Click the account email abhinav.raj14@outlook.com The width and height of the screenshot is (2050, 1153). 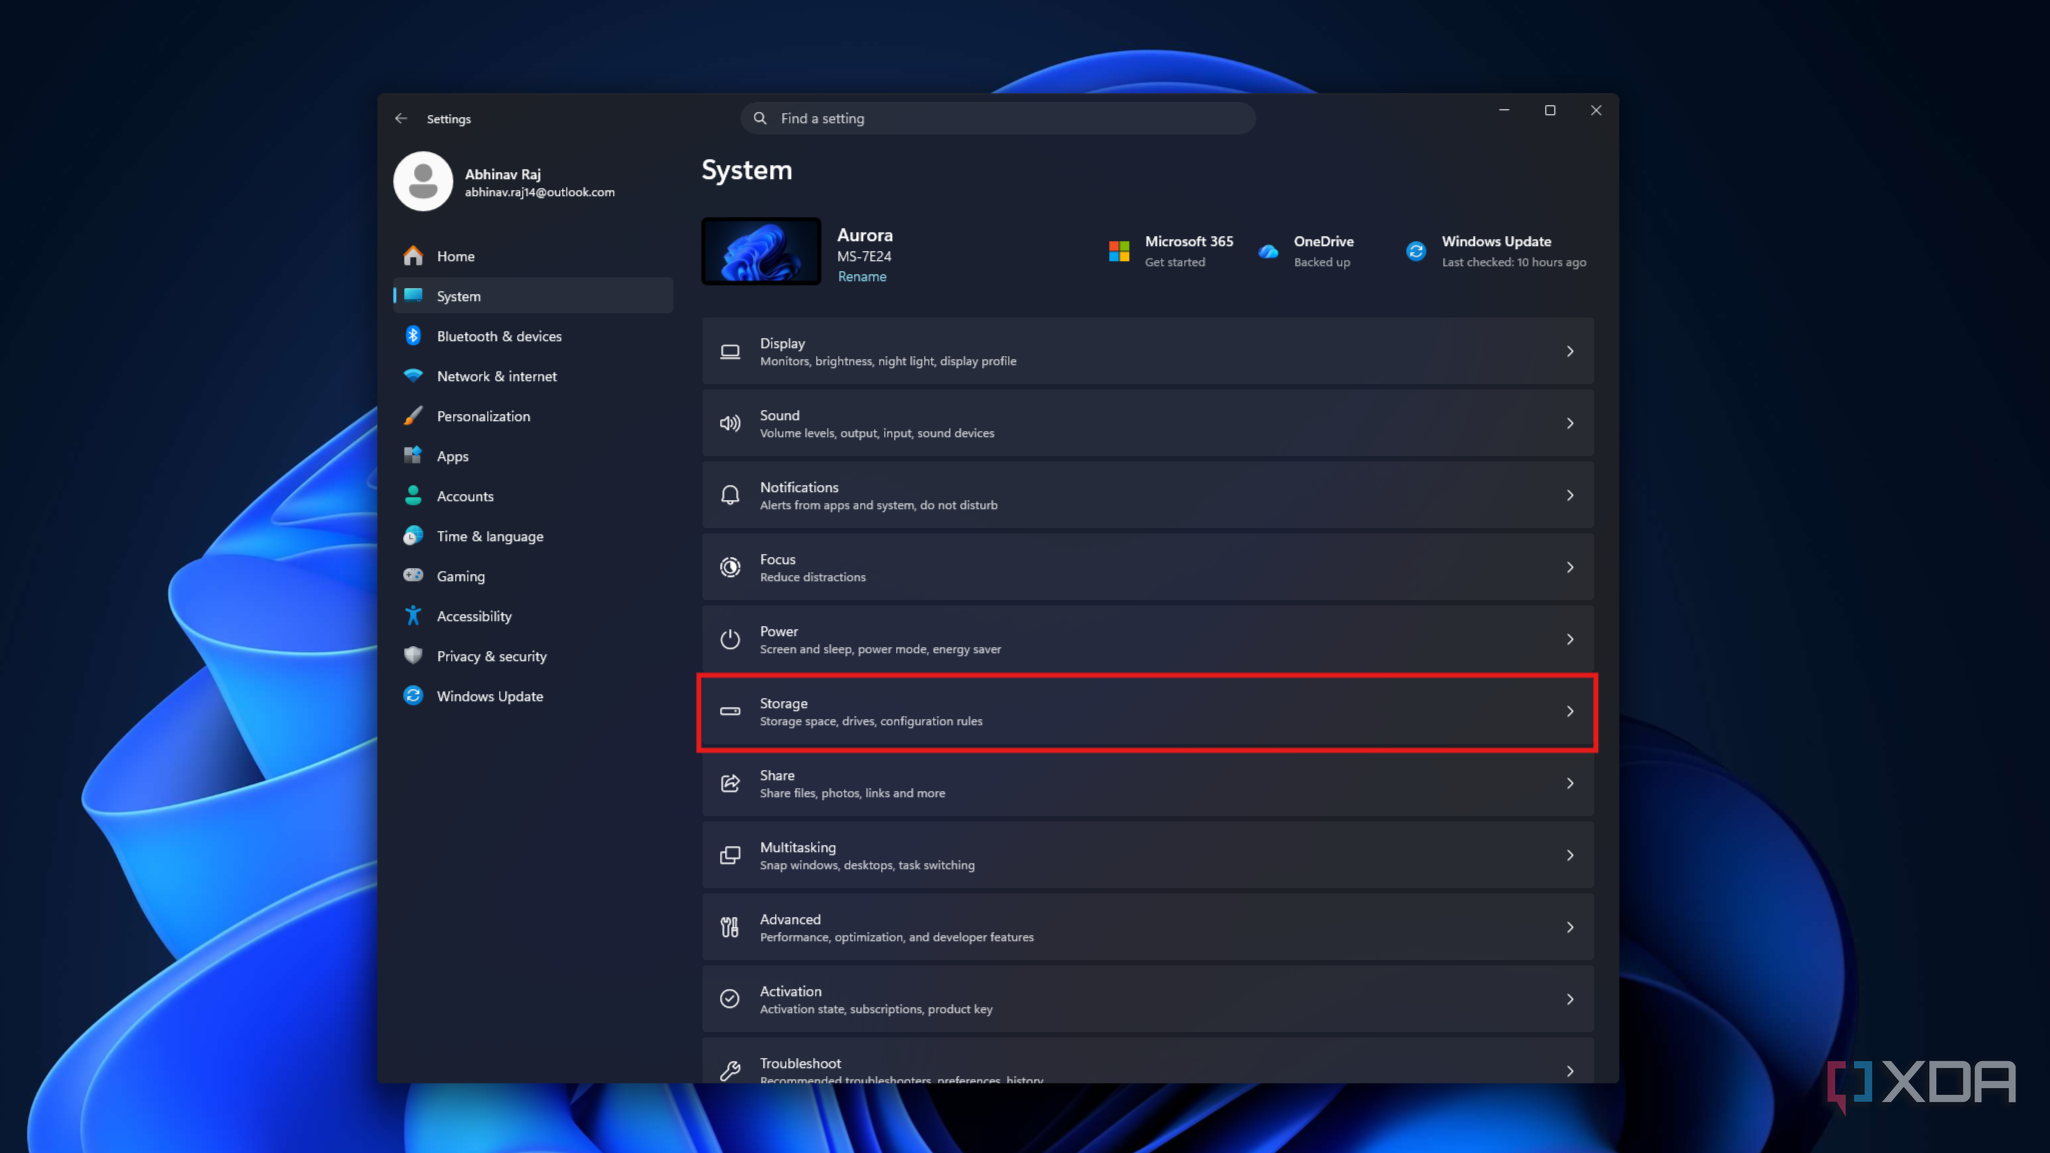[540, 193]
